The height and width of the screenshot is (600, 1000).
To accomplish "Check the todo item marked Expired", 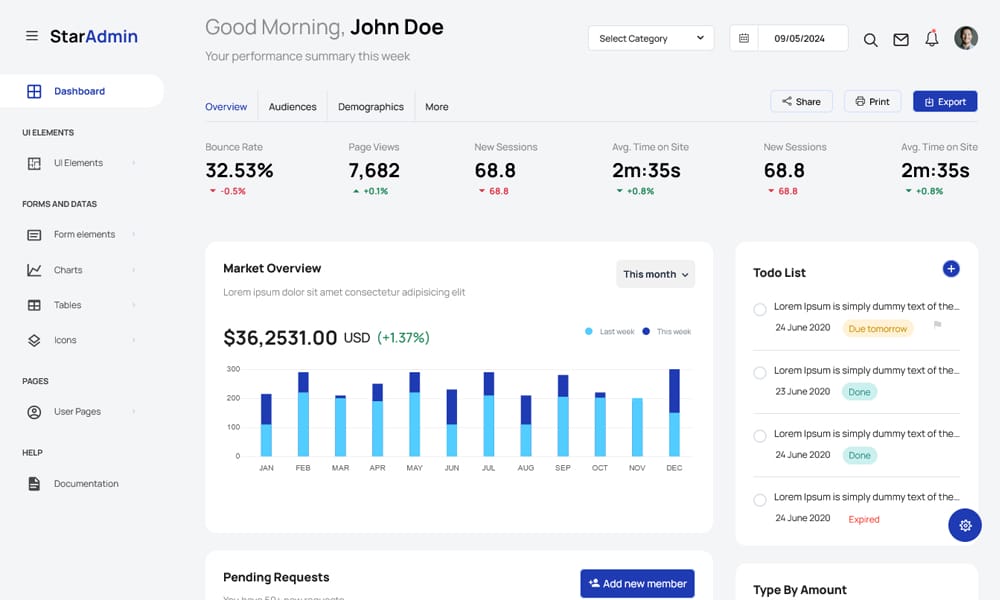I will 760,499.
